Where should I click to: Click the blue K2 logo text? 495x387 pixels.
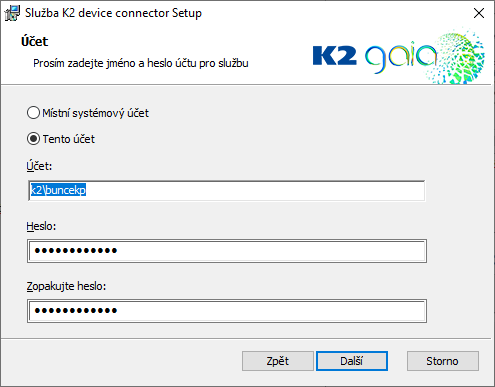[335, 55]
